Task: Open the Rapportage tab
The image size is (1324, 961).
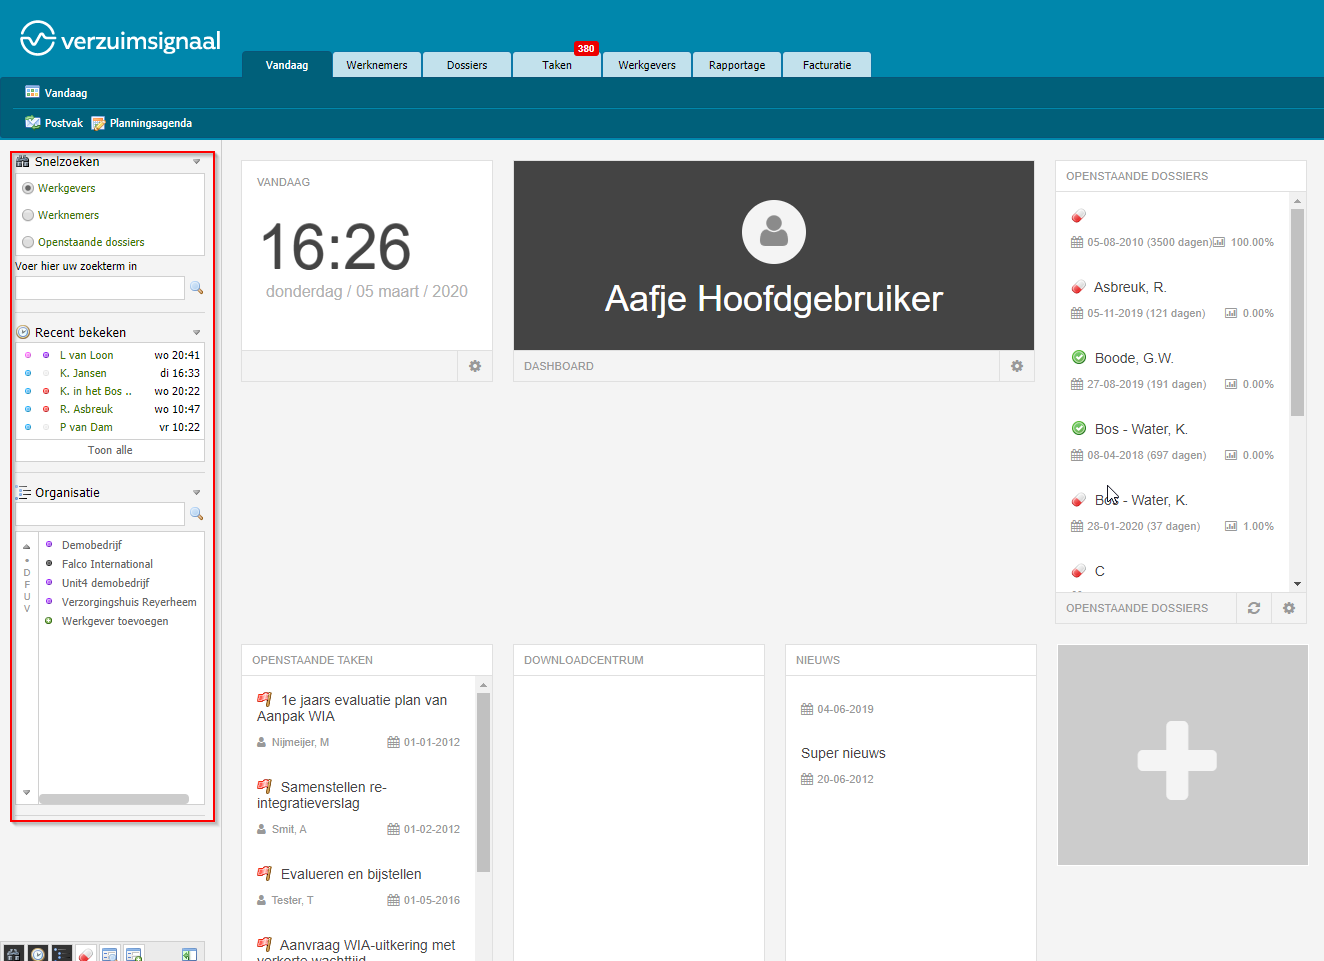Action: [737, 65]
